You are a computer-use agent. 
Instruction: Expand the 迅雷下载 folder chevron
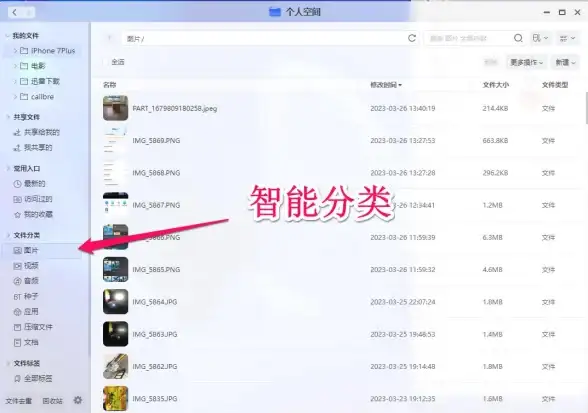click(x=15, y=81)
